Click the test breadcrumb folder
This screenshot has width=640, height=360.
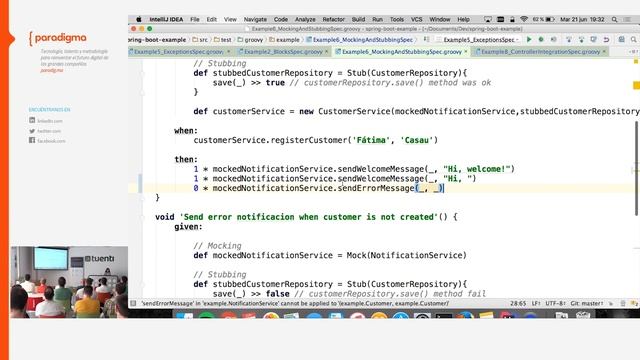coord(222,40)
